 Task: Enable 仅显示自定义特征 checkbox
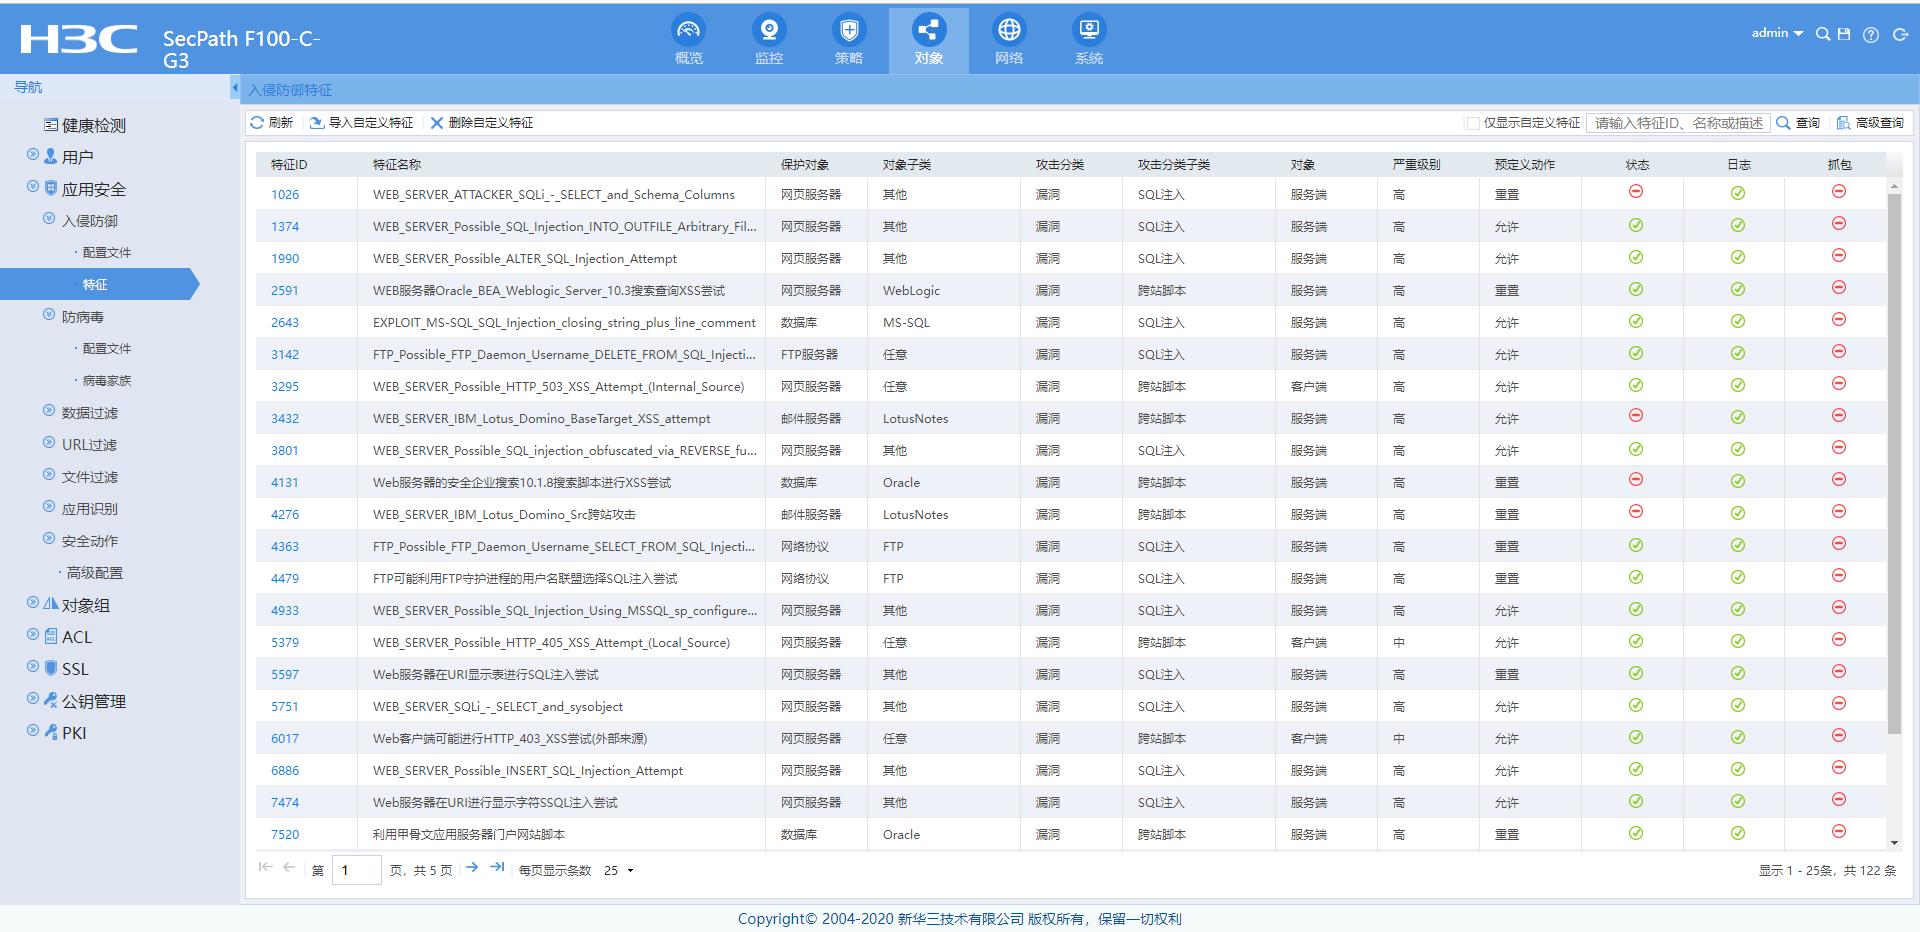pos(1473,123)
